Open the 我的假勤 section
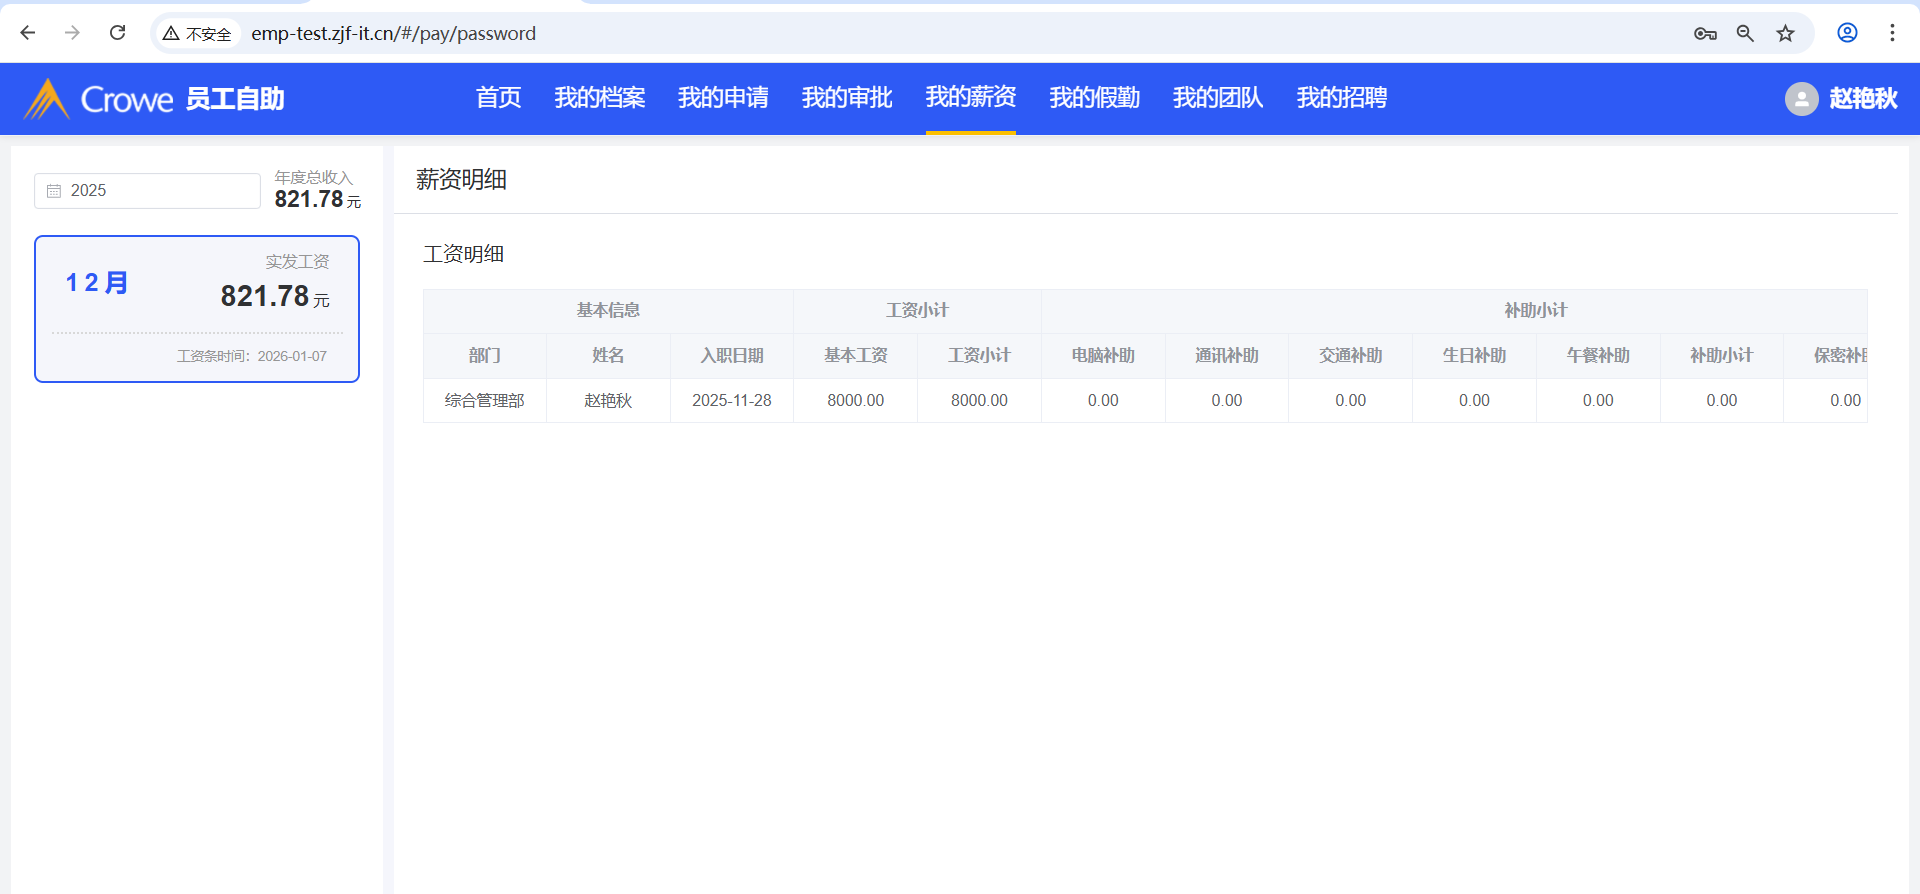 (x=1094, y=98)
